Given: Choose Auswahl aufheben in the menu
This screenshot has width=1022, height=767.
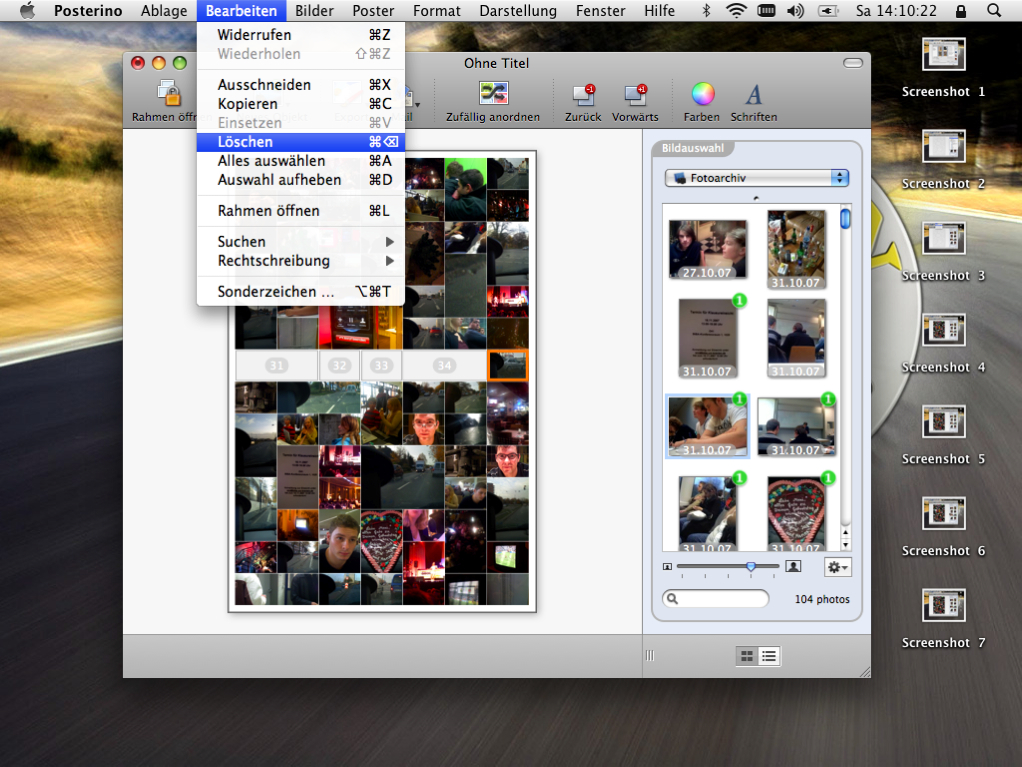Looking at the screenshot, I should 300,180.
